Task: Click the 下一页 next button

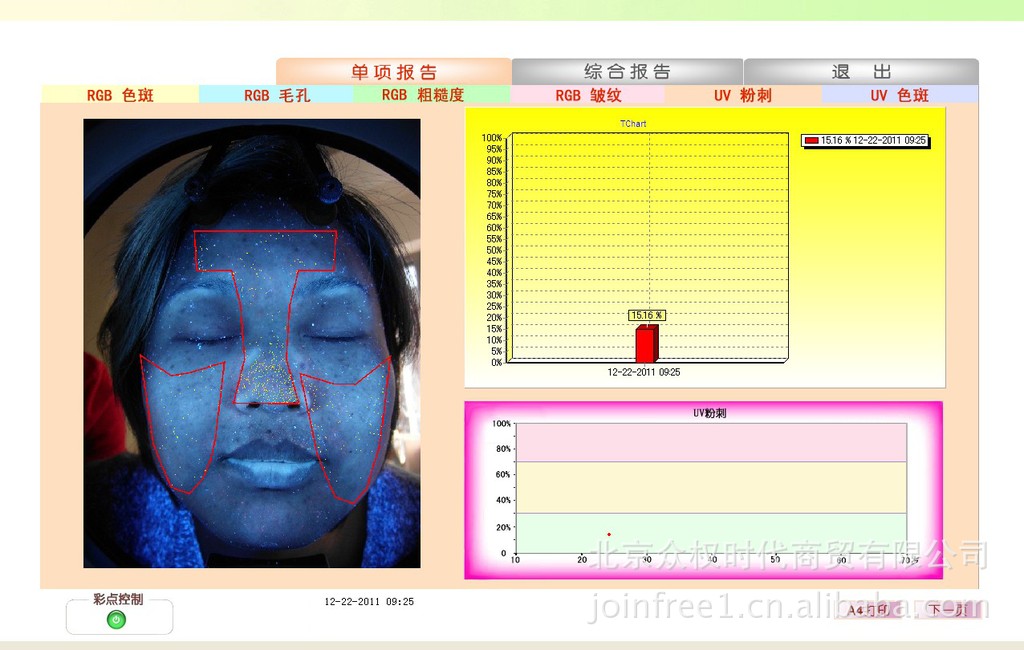Action: pos(947,609)
